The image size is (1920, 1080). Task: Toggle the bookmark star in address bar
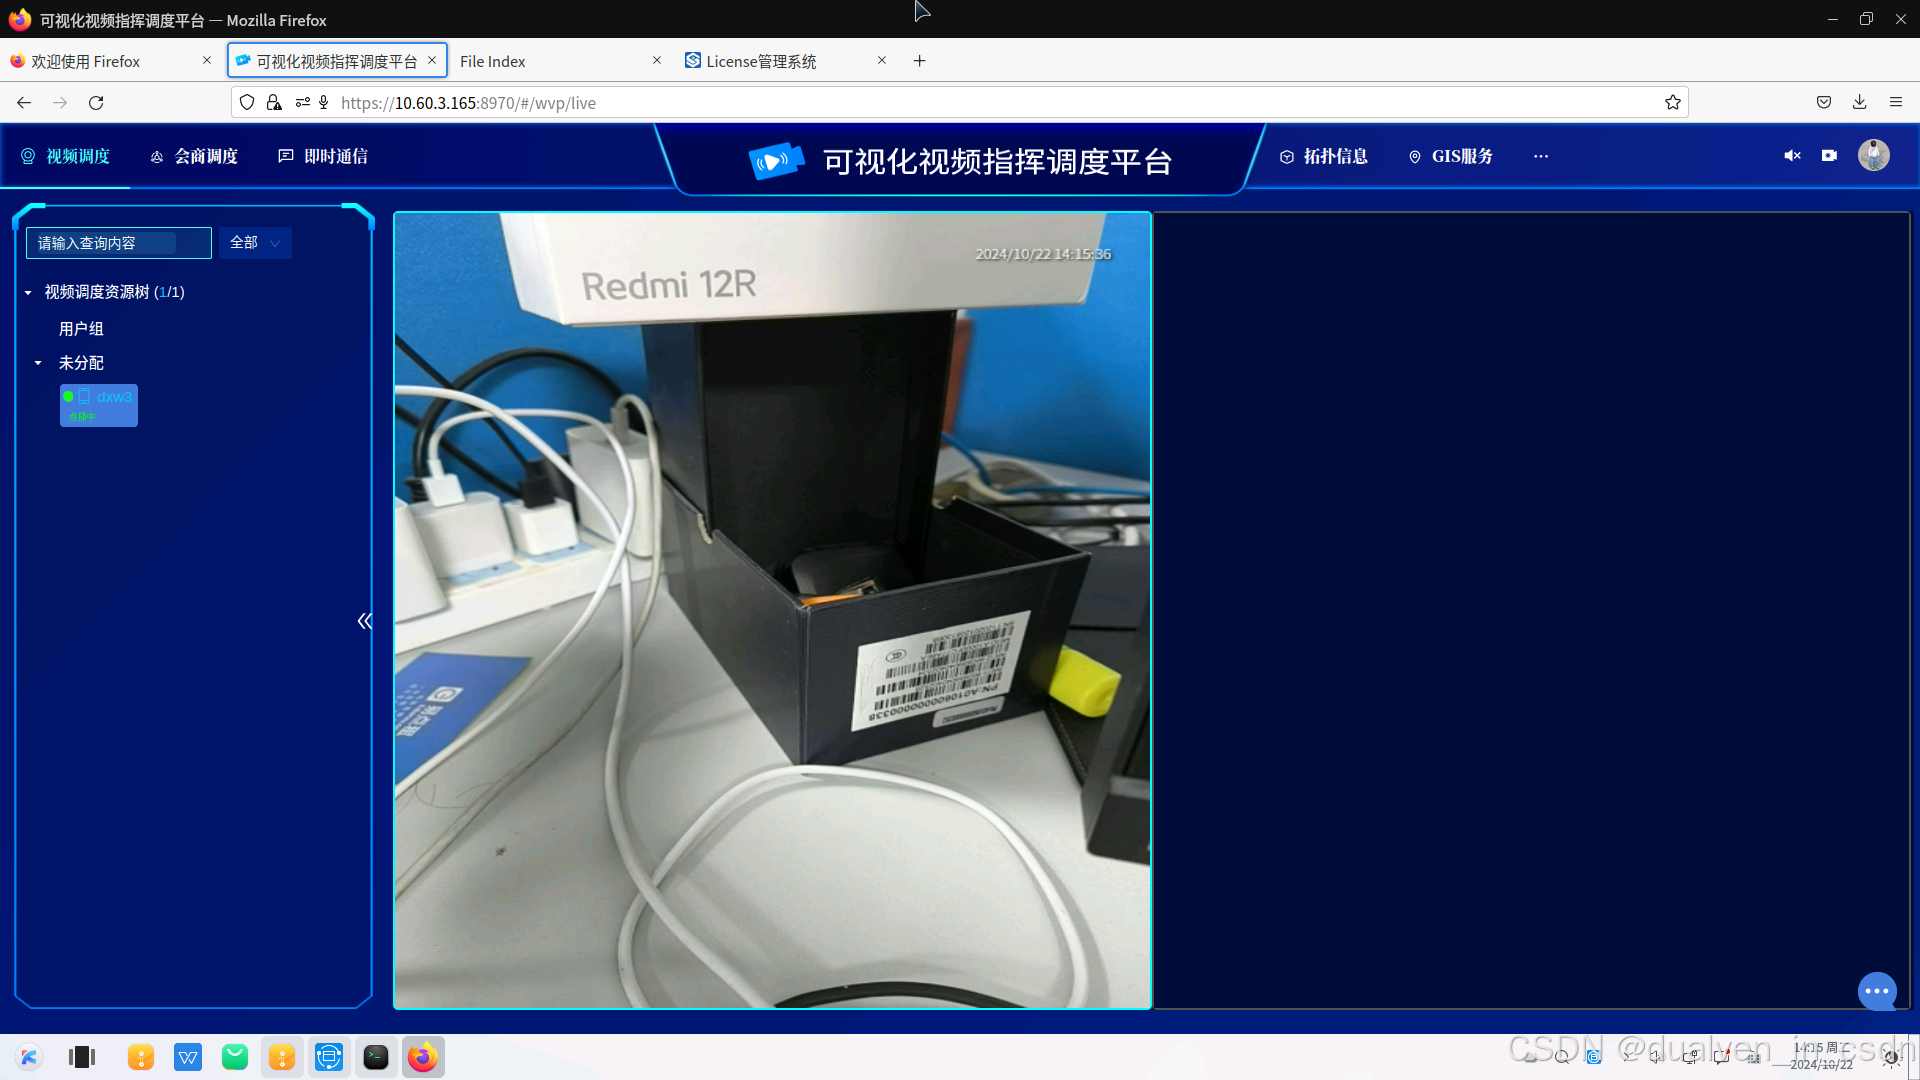click(x=1673, y=102)
